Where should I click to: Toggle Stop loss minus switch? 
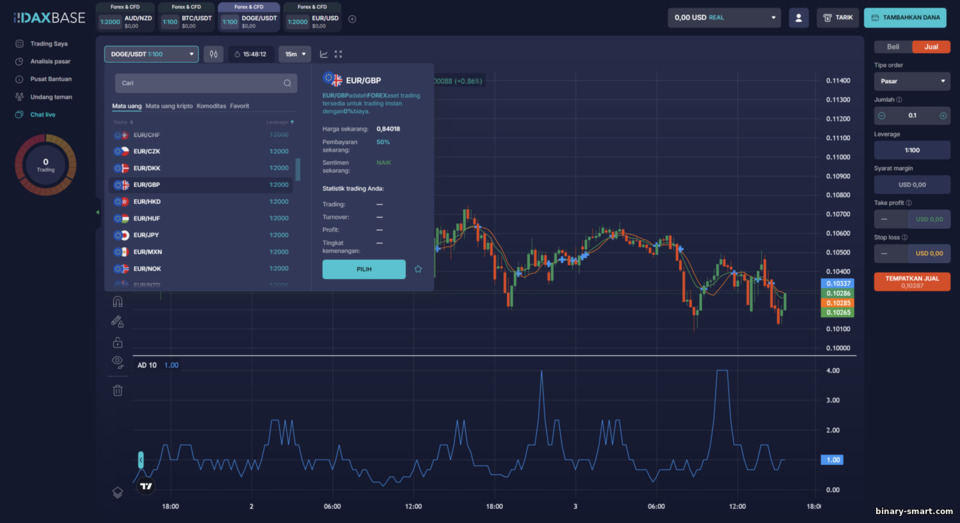pos(883,254)
